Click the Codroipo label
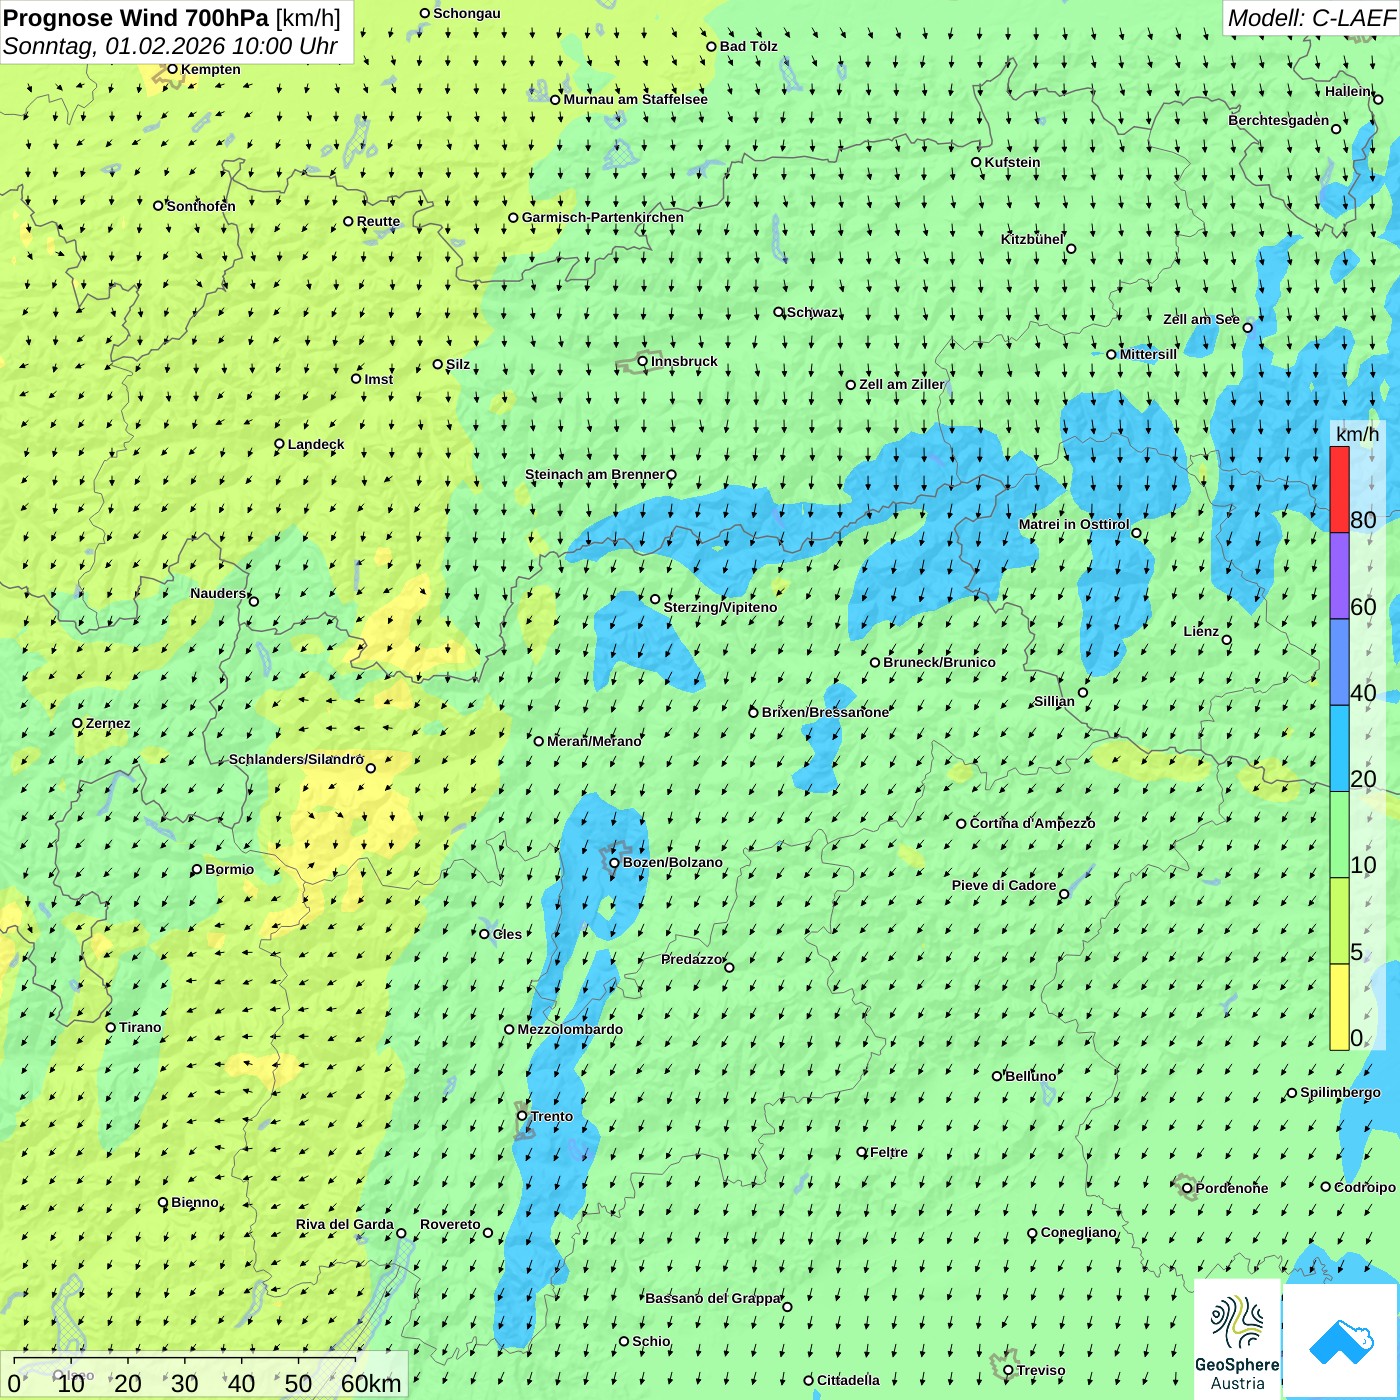Viewport: 1400px width, 1400px height. click(x=1365, y=1187)
